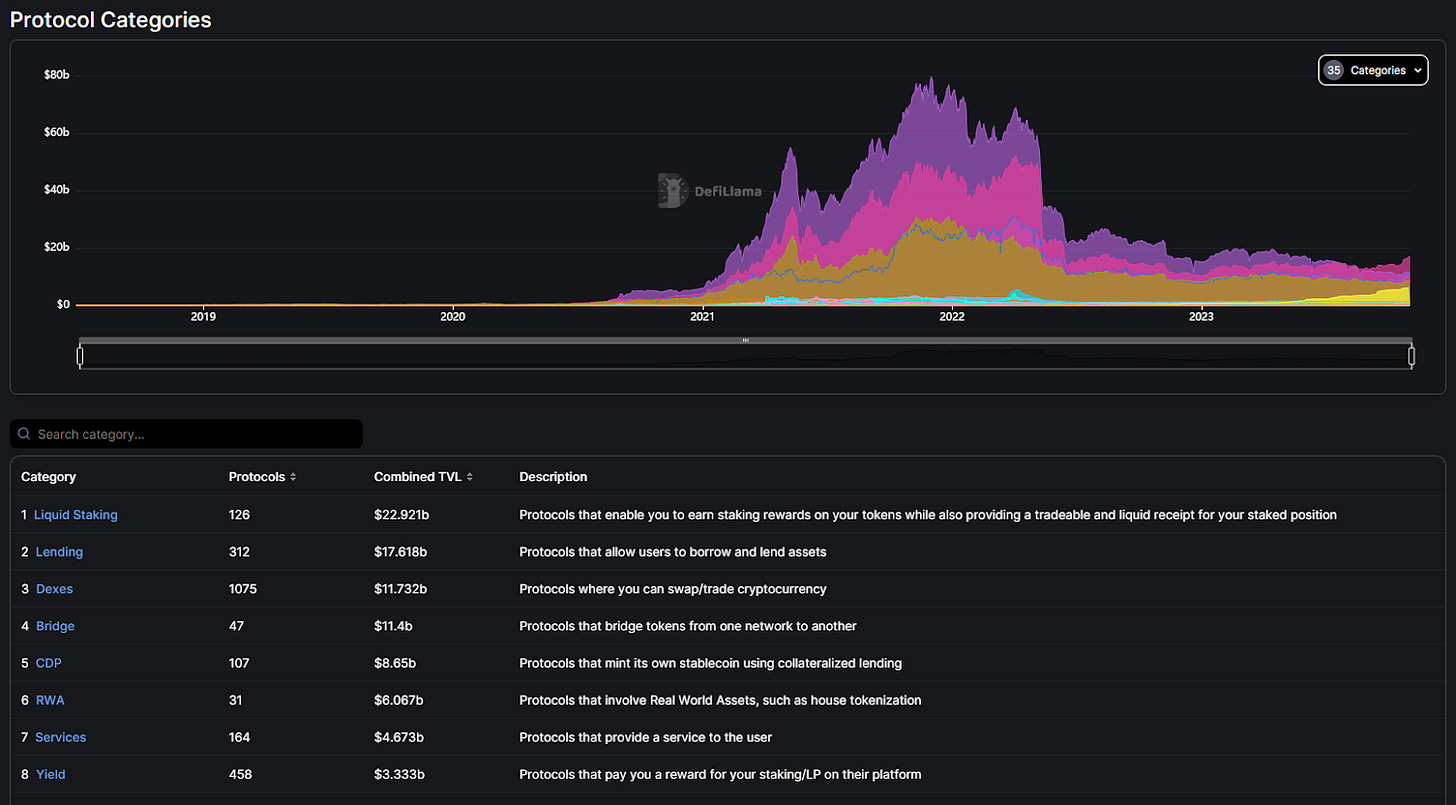Open the Dexes category link
The width and height of the screenshot is (1456, 805).
coord(54,589)
